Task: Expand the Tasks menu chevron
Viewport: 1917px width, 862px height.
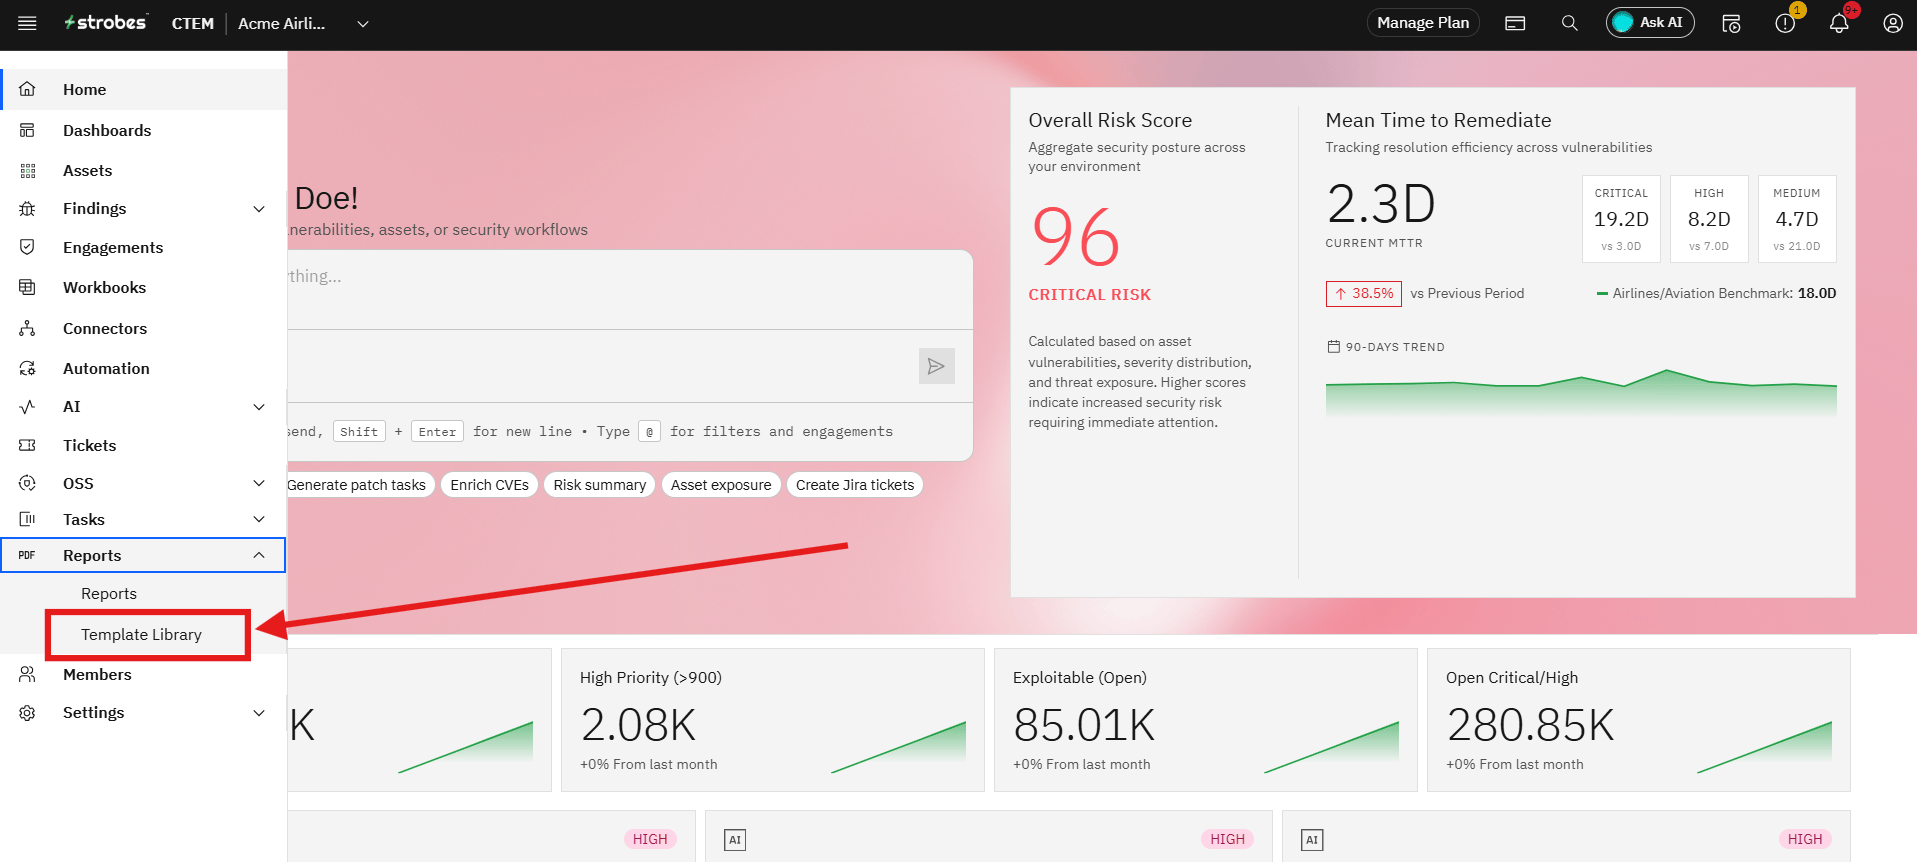Action: point(259,520)
